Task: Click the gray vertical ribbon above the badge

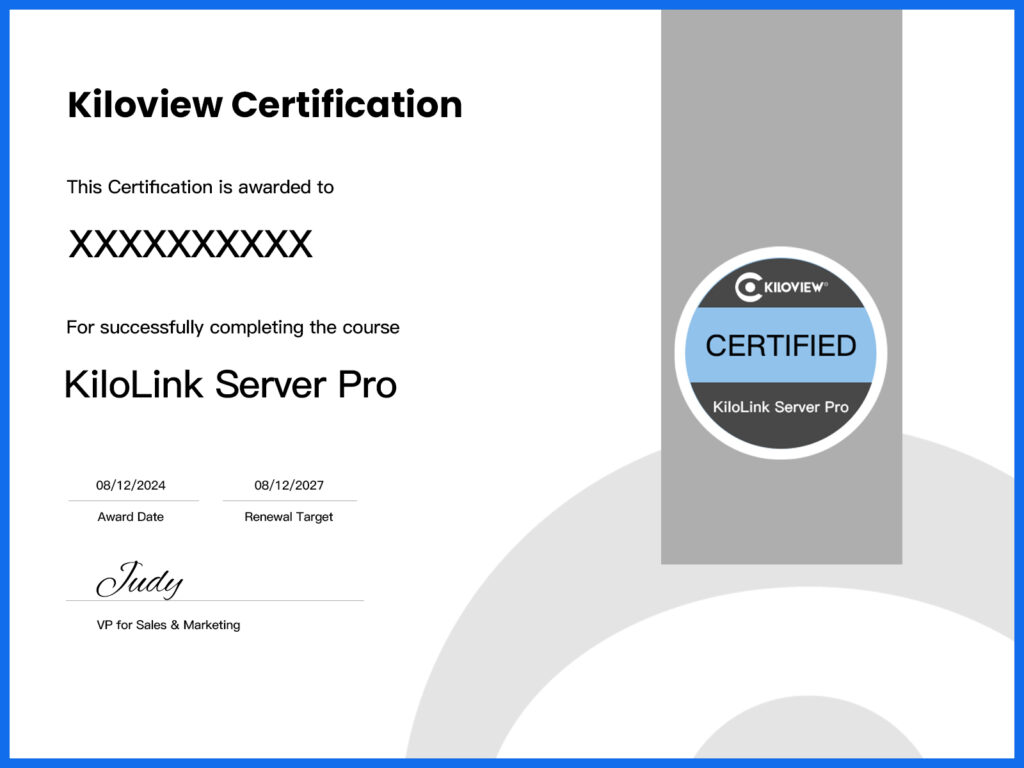Action: click(x=781, y=130)
